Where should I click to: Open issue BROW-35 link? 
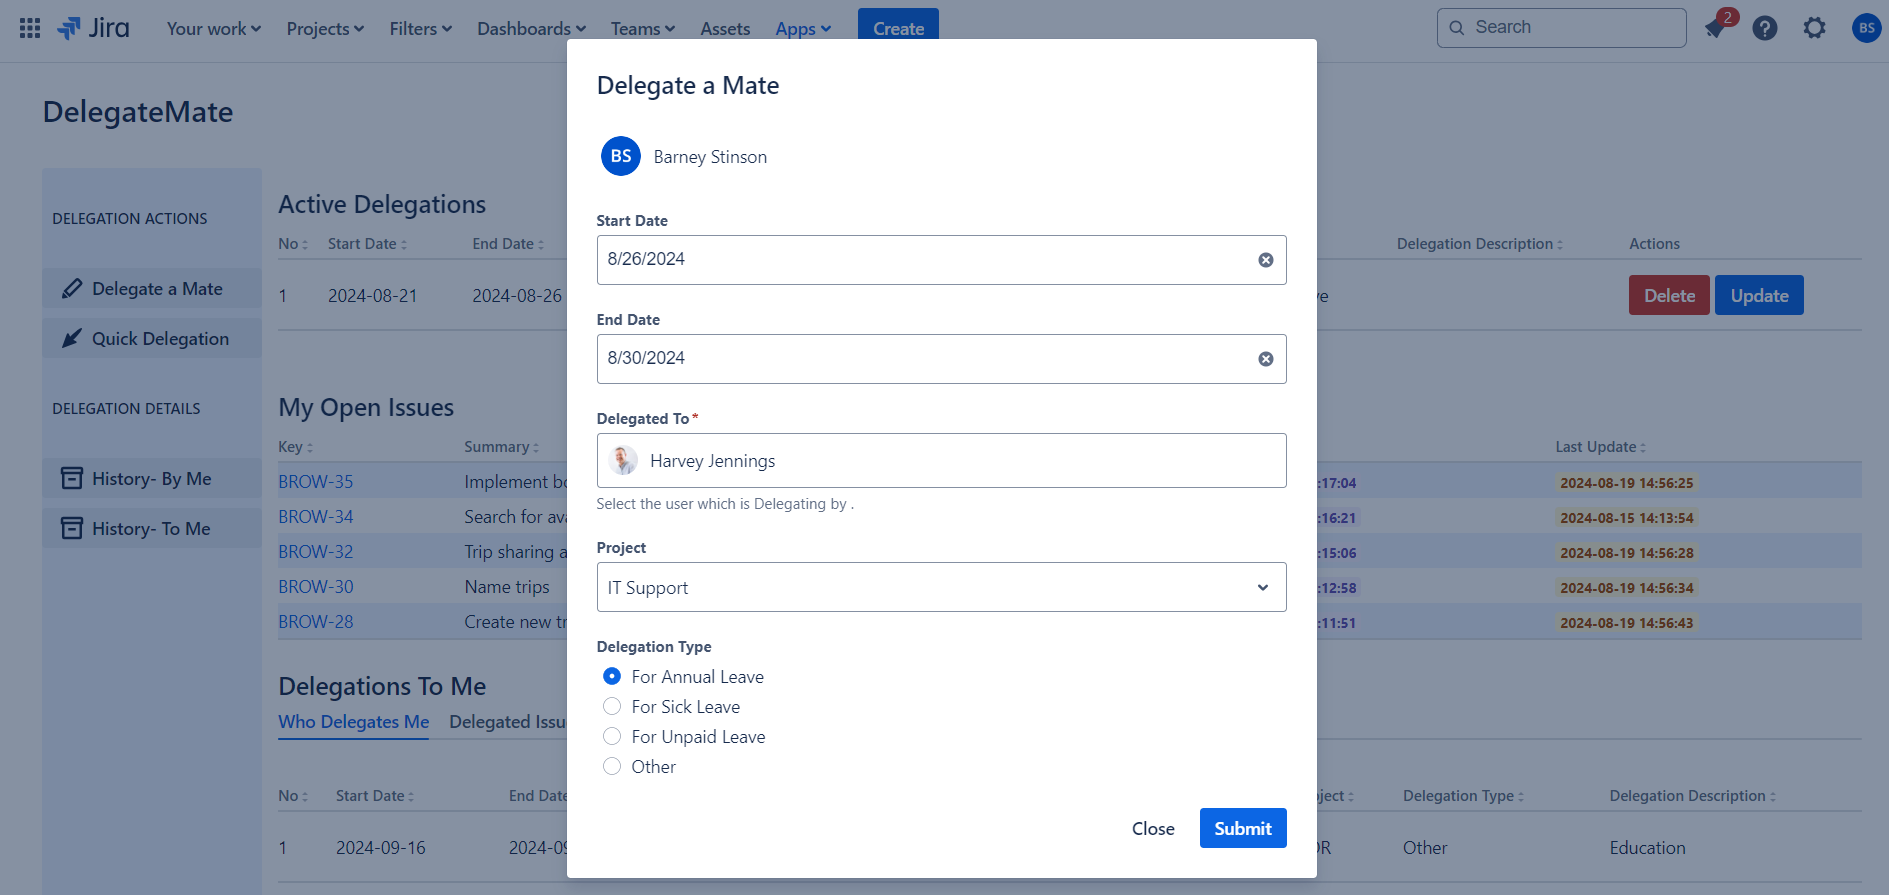316,482
